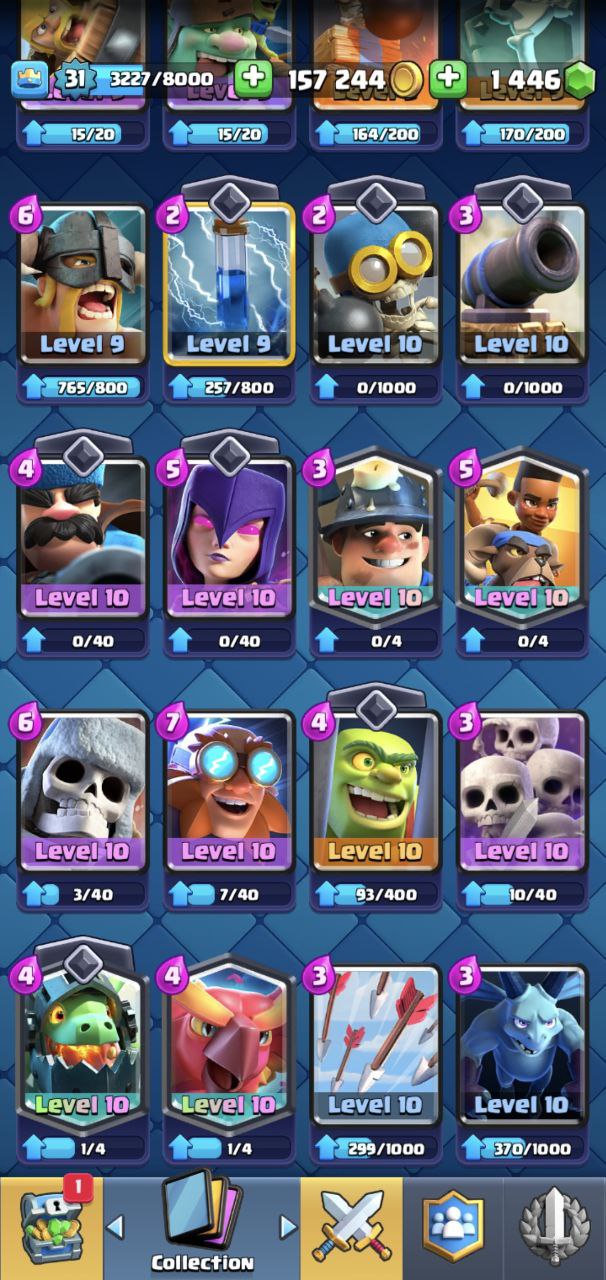Tap the green plus next to gold coins
The height and width of the screenshot is (1280, 606).
pos(449,79)
